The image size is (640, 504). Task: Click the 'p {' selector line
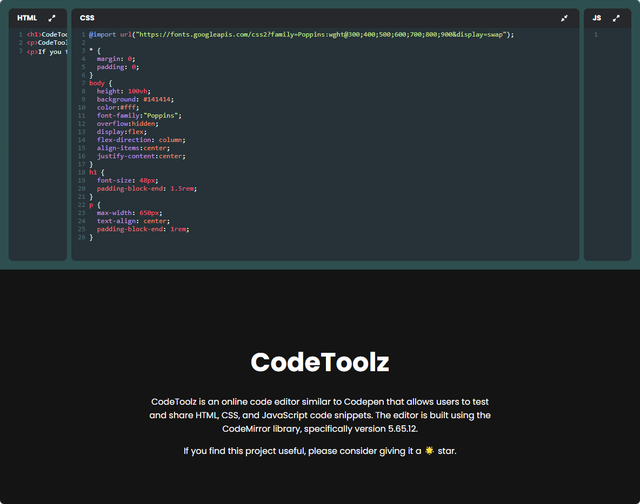95,205
